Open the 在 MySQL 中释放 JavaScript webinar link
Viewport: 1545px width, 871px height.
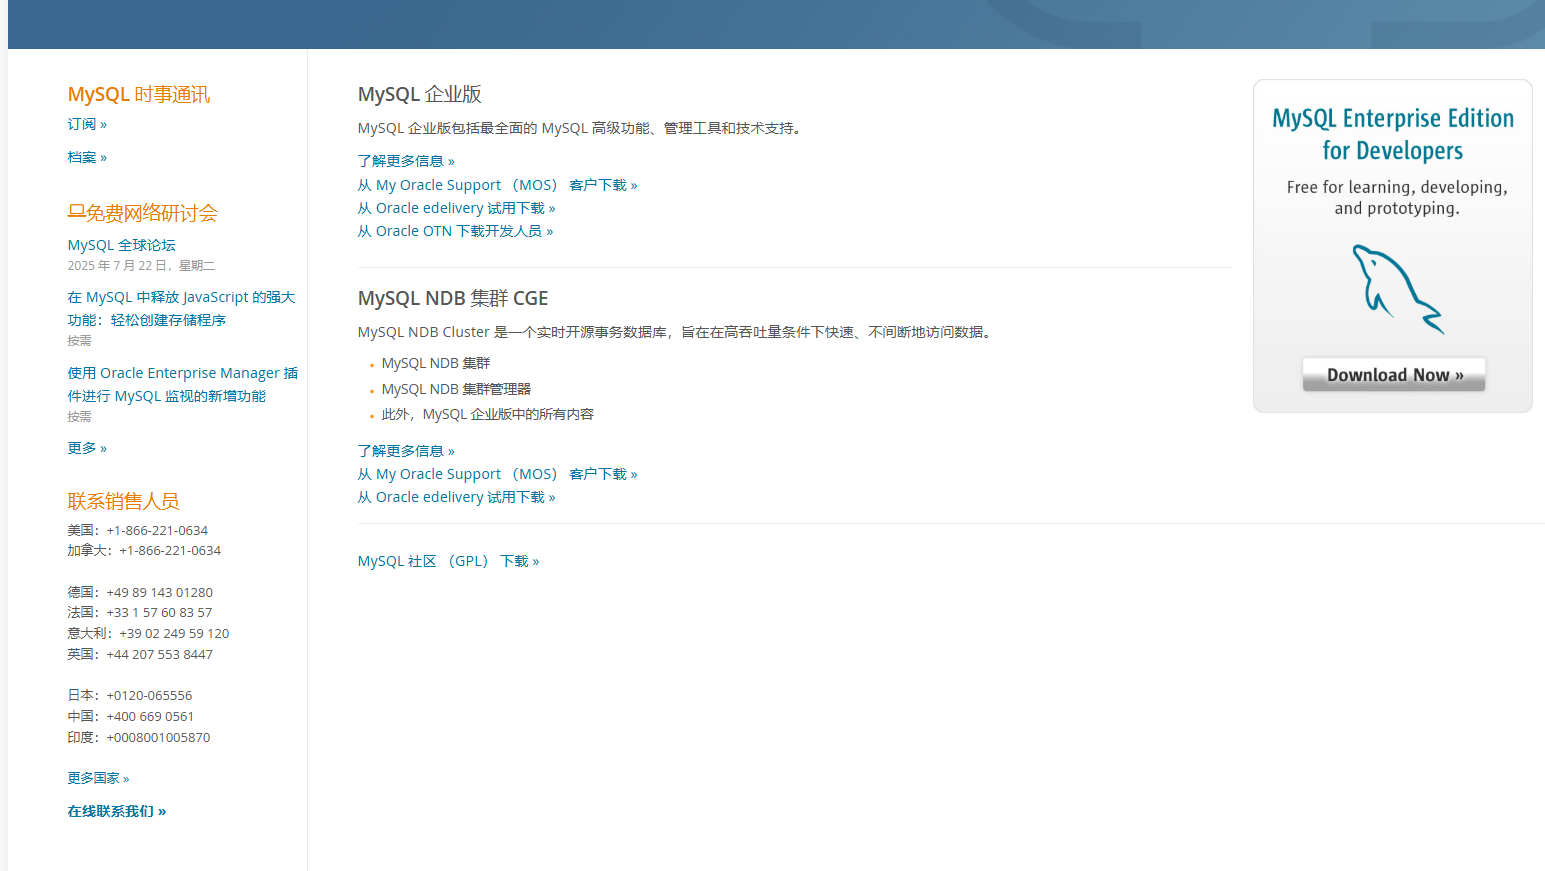[x=181, y=308]
